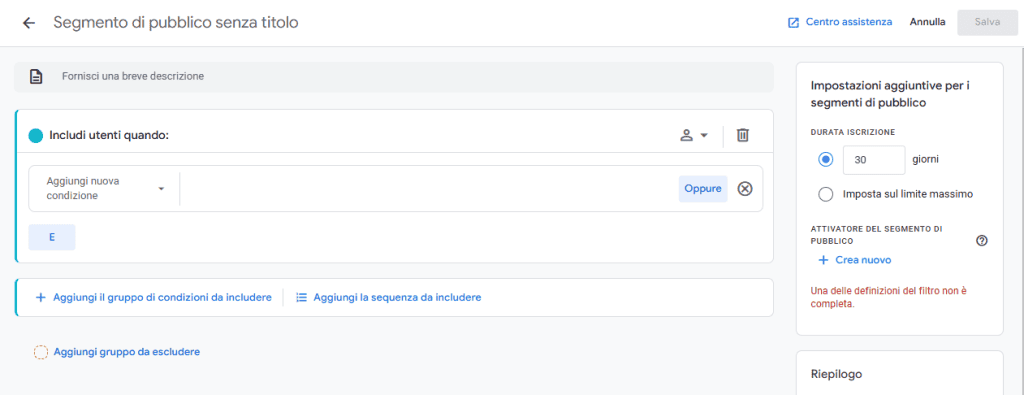Image resolution: width=1024 pixels, height=395 pixels.
Task: Click Annulla to cancel
Action: click(x=927, y=22)
